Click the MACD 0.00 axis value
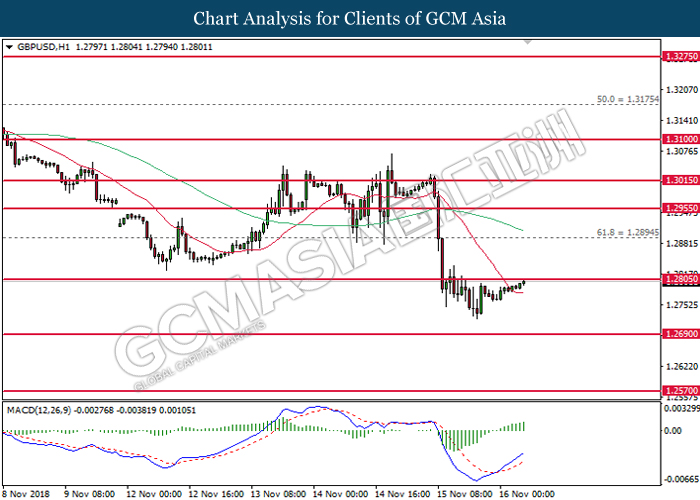700x500 pixels. pyautogui.click(x=673, y=430)
